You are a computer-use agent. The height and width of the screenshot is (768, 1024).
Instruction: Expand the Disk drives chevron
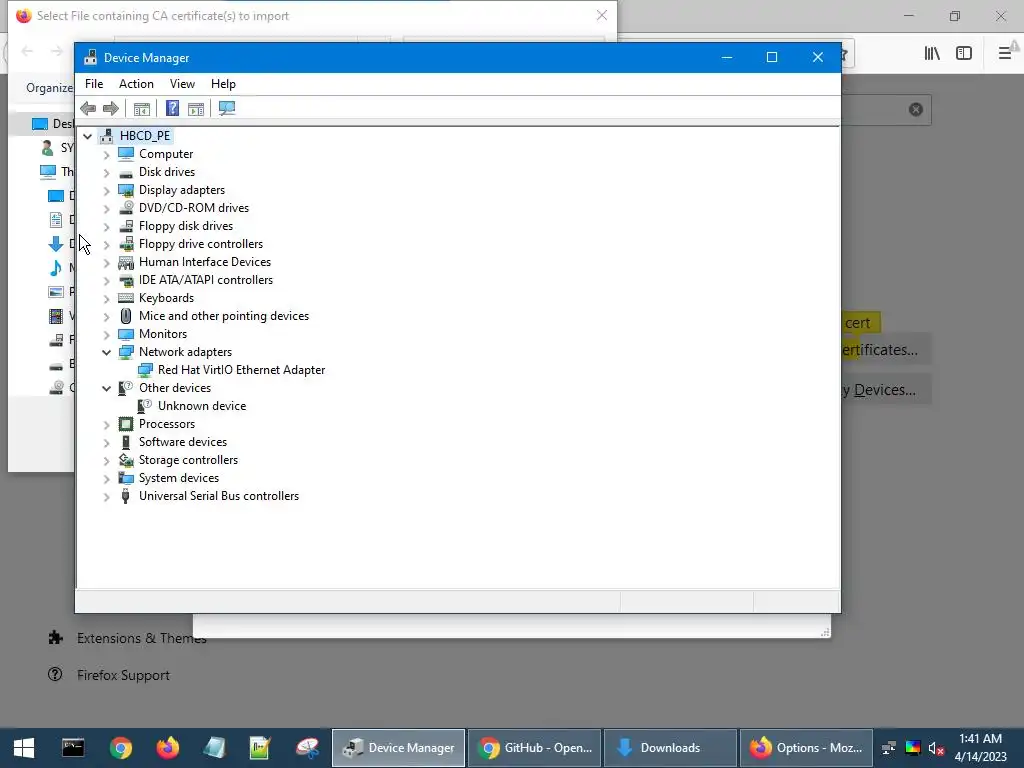(x=106, y=172)
